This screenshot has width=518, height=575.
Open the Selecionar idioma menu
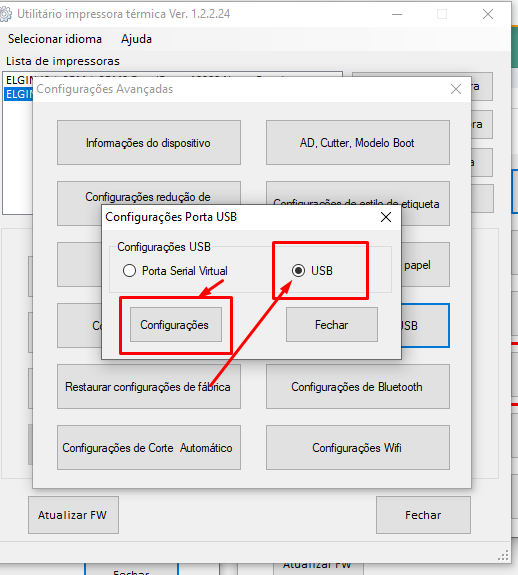55,39
